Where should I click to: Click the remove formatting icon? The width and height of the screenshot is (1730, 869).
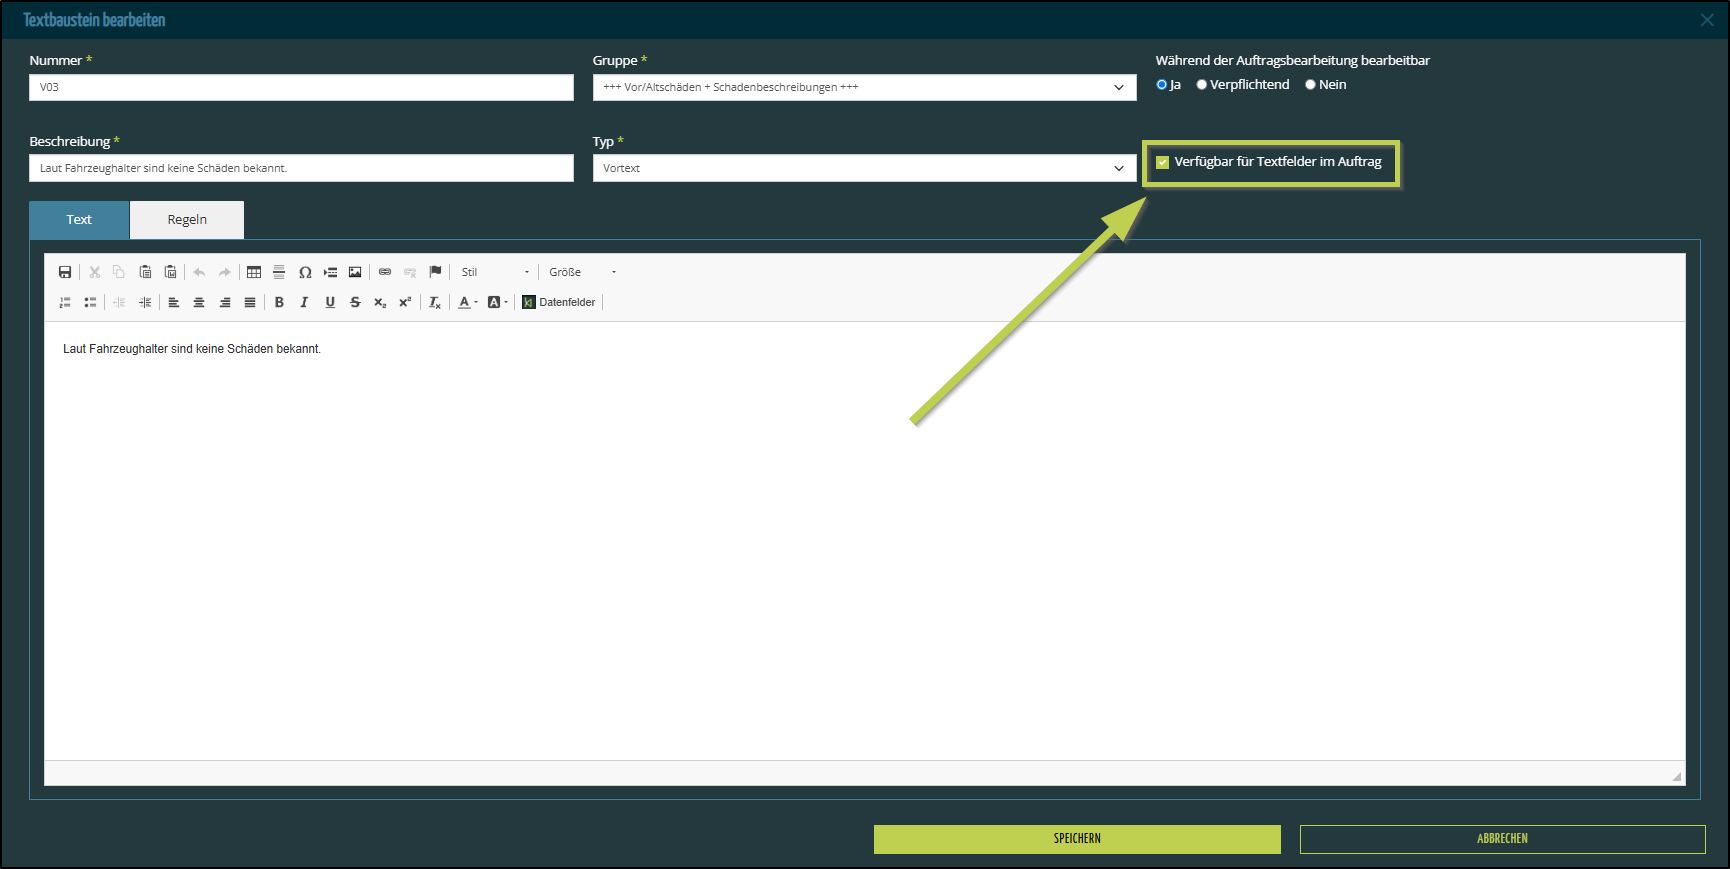tap(435, 302)
